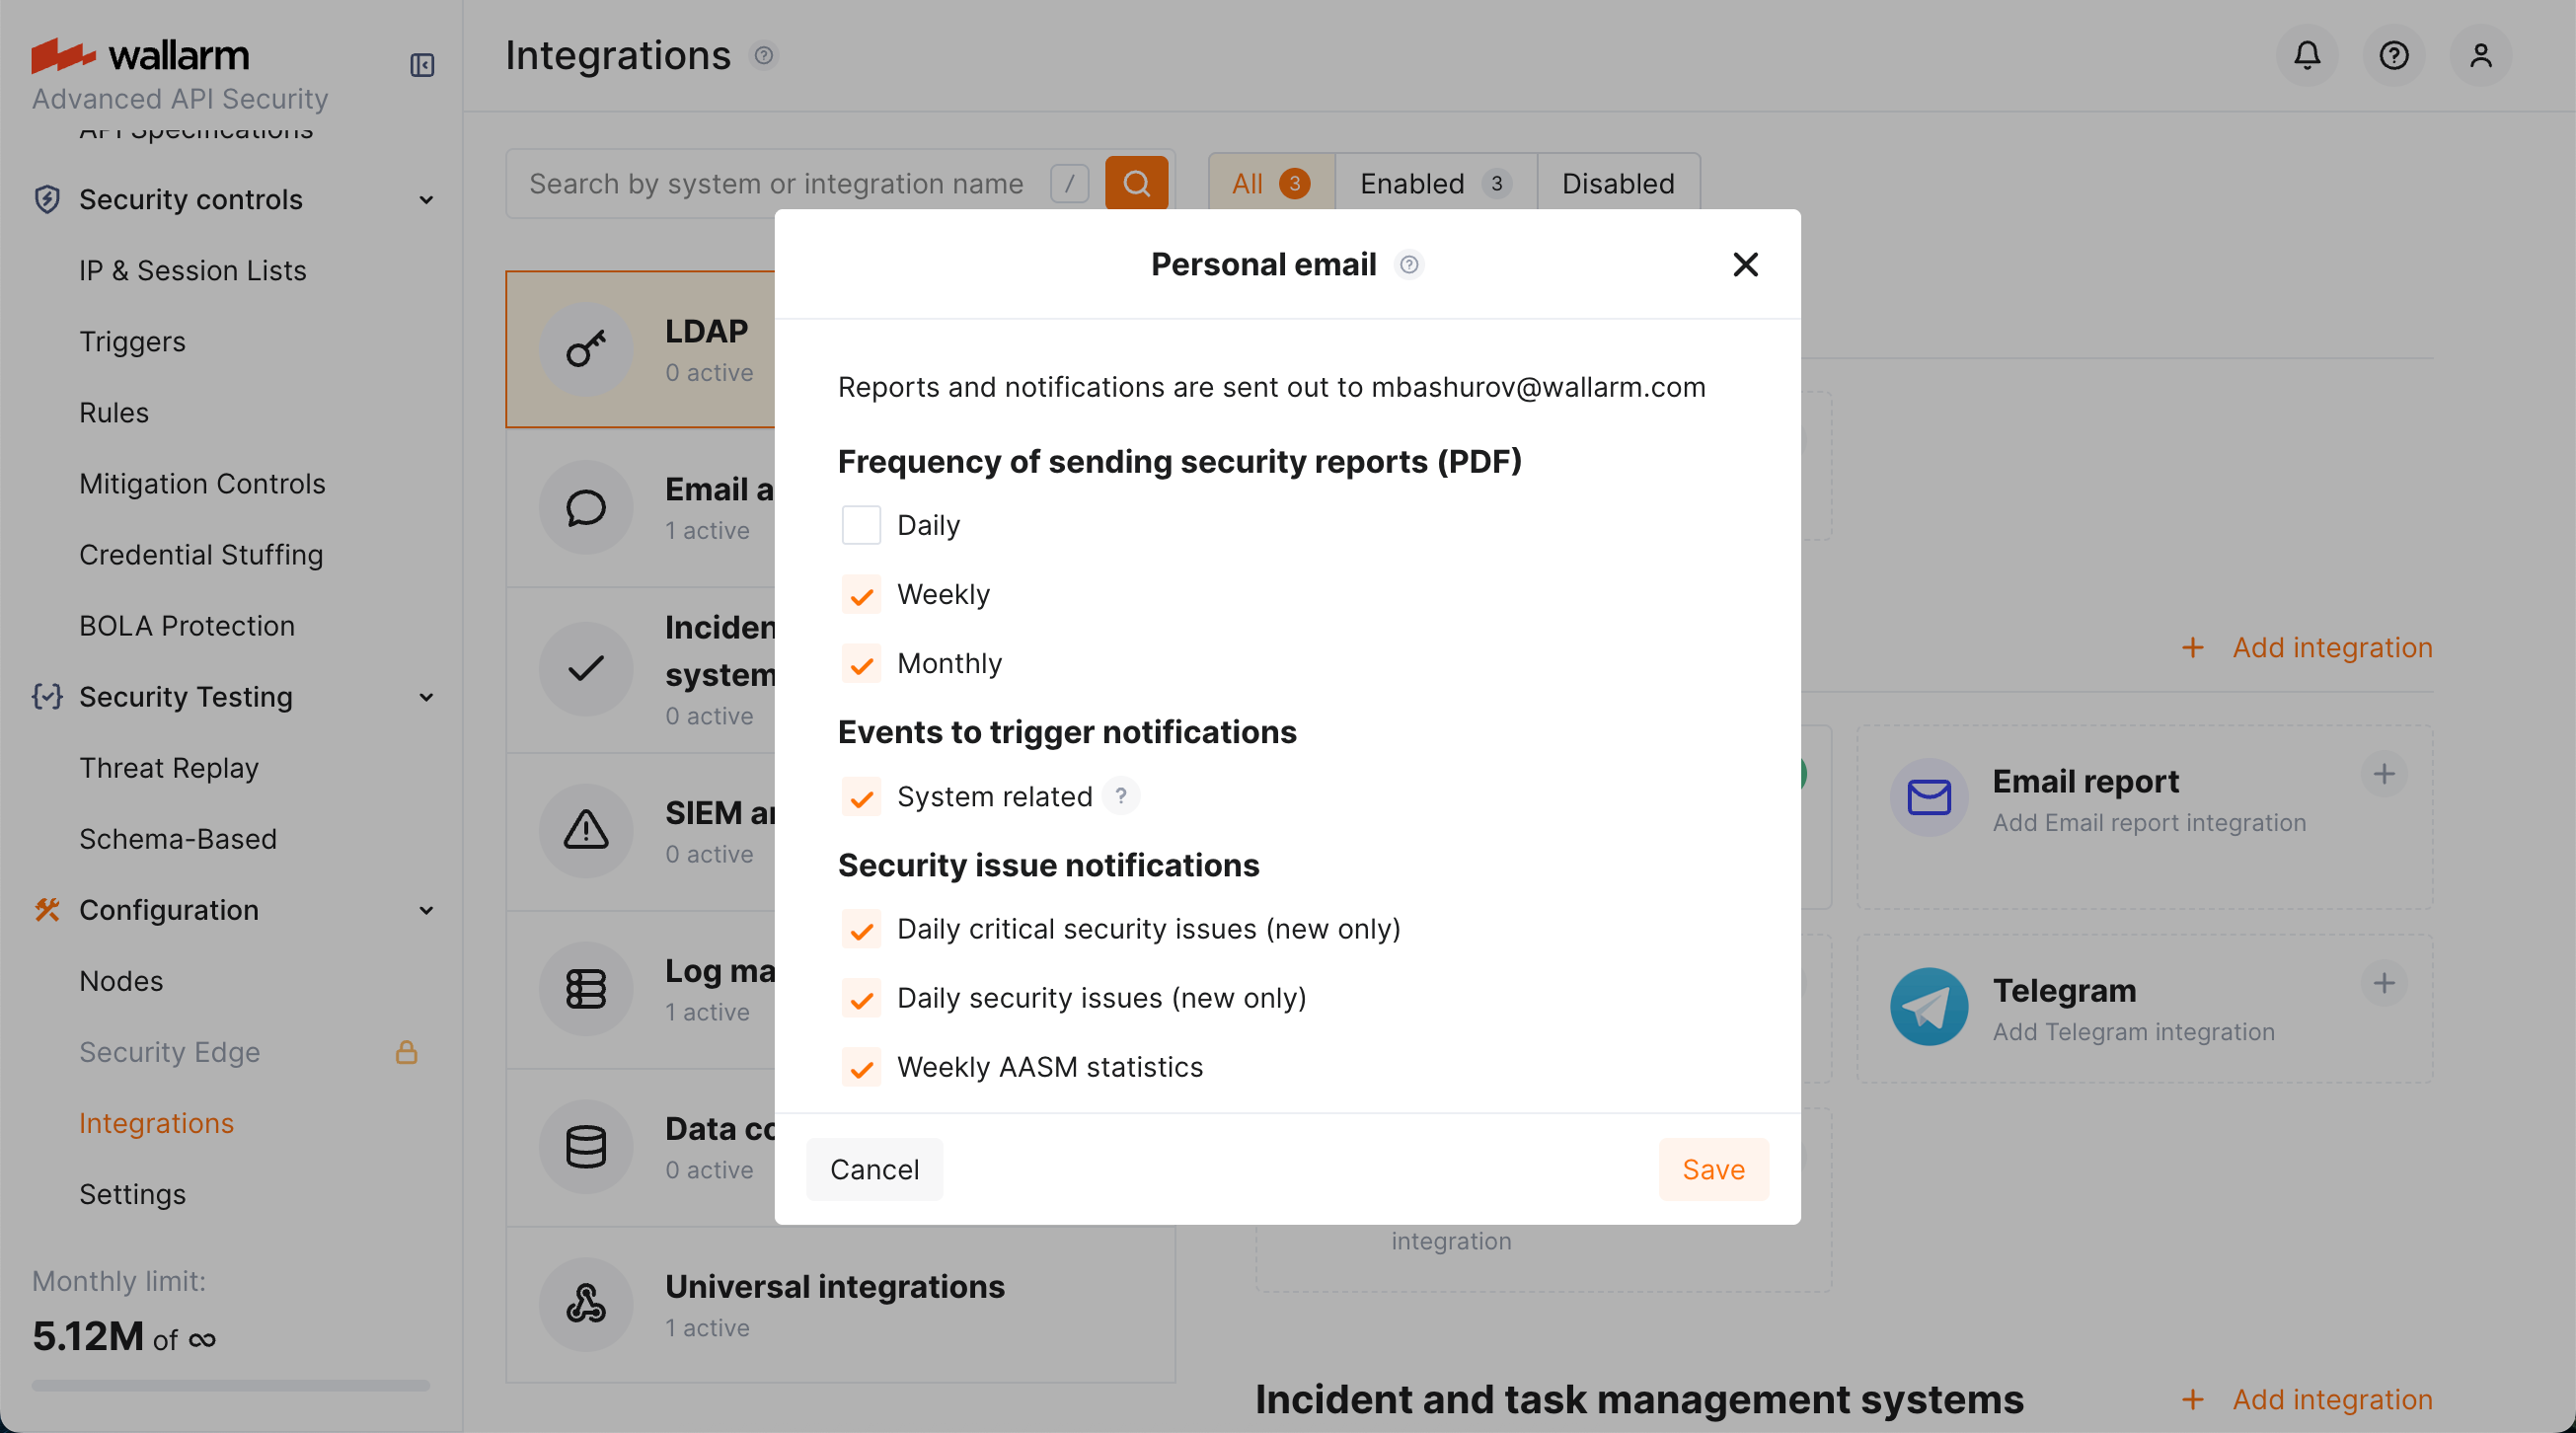Collapse the Configuration section
Screen dimensions: 2576x1433
point(427,911)
